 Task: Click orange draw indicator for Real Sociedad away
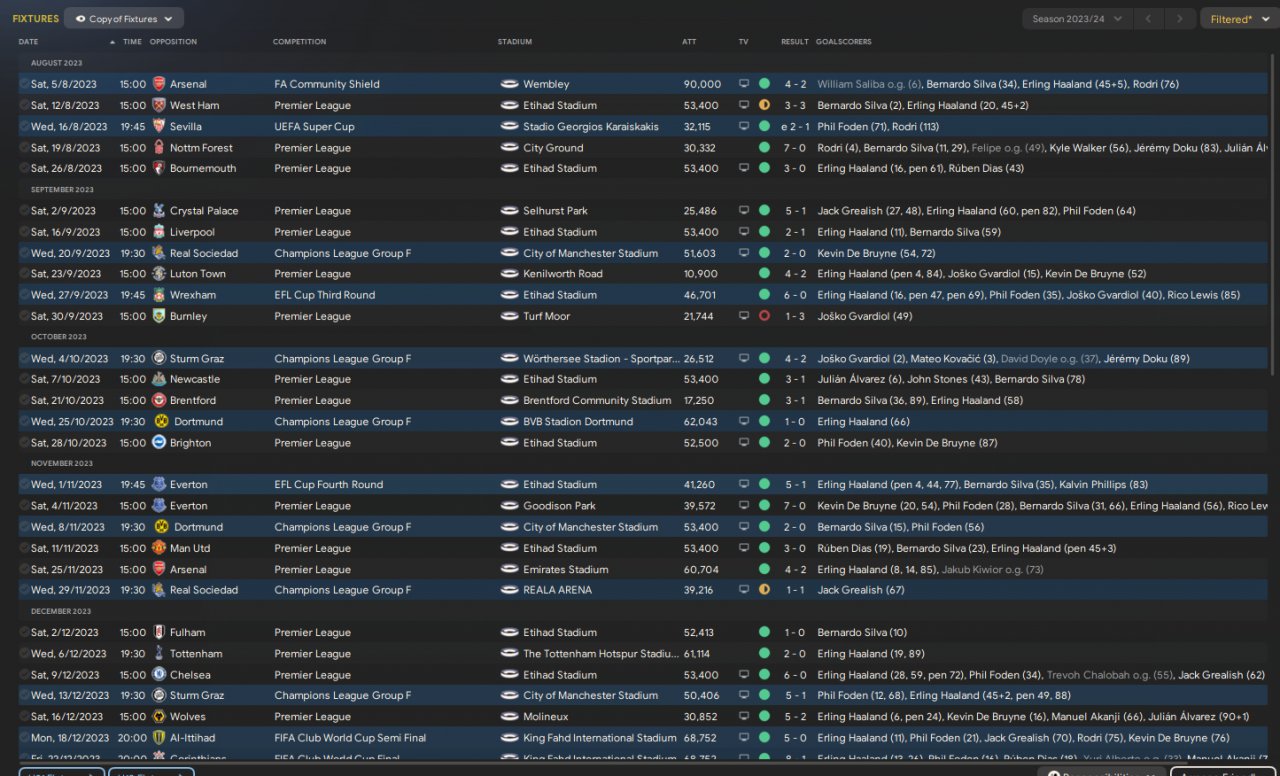[764, 590]
